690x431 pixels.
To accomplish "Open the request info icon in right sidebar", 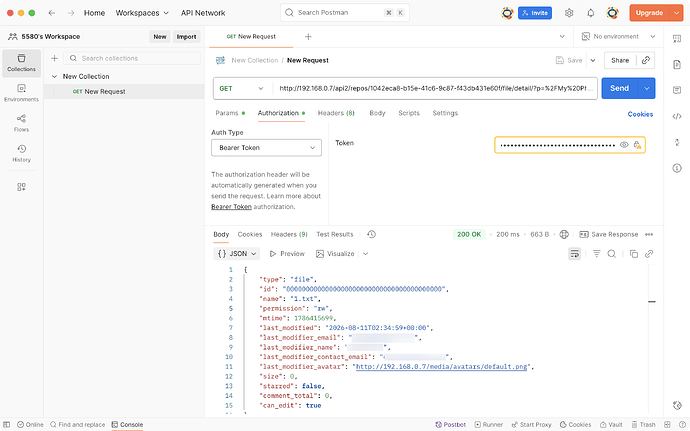I will coord(677,168).
